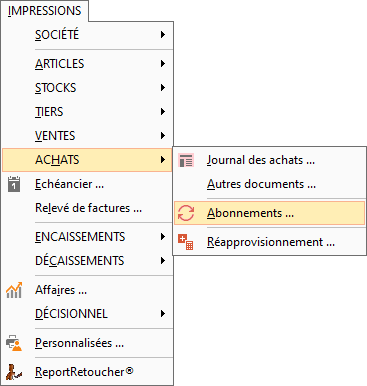Choose Réapprovisionnement menu entry text
This screenshot has width=367, height=386.
[x=271, y=242]
